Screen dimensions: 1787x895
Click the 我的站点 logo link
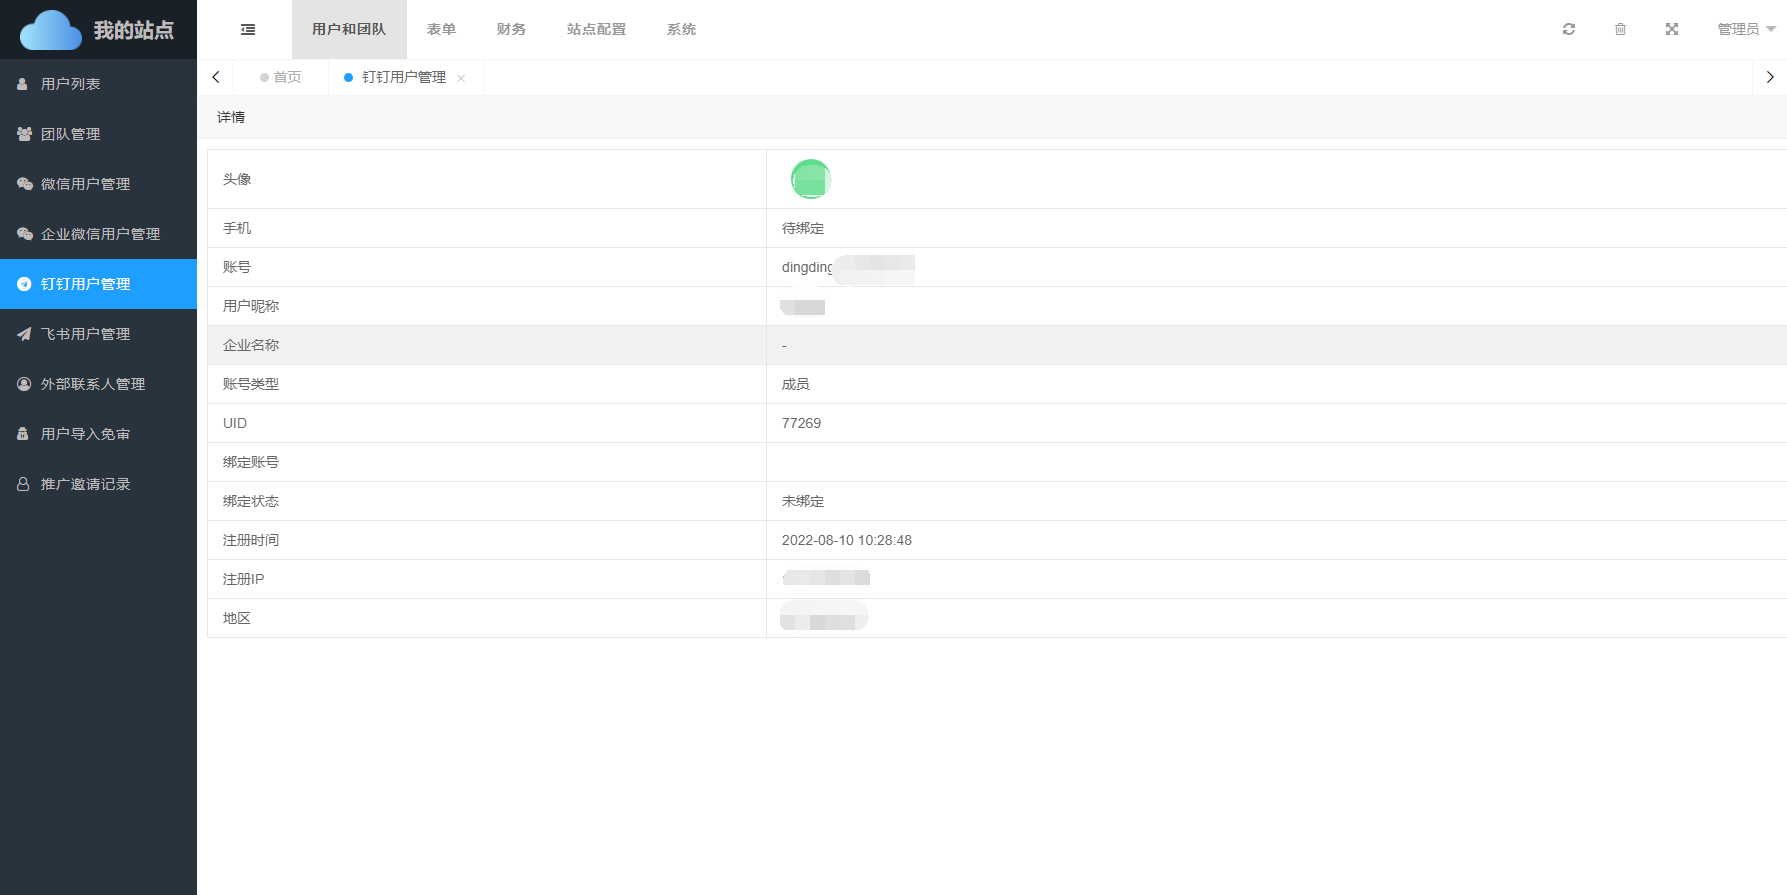point(98,30)
